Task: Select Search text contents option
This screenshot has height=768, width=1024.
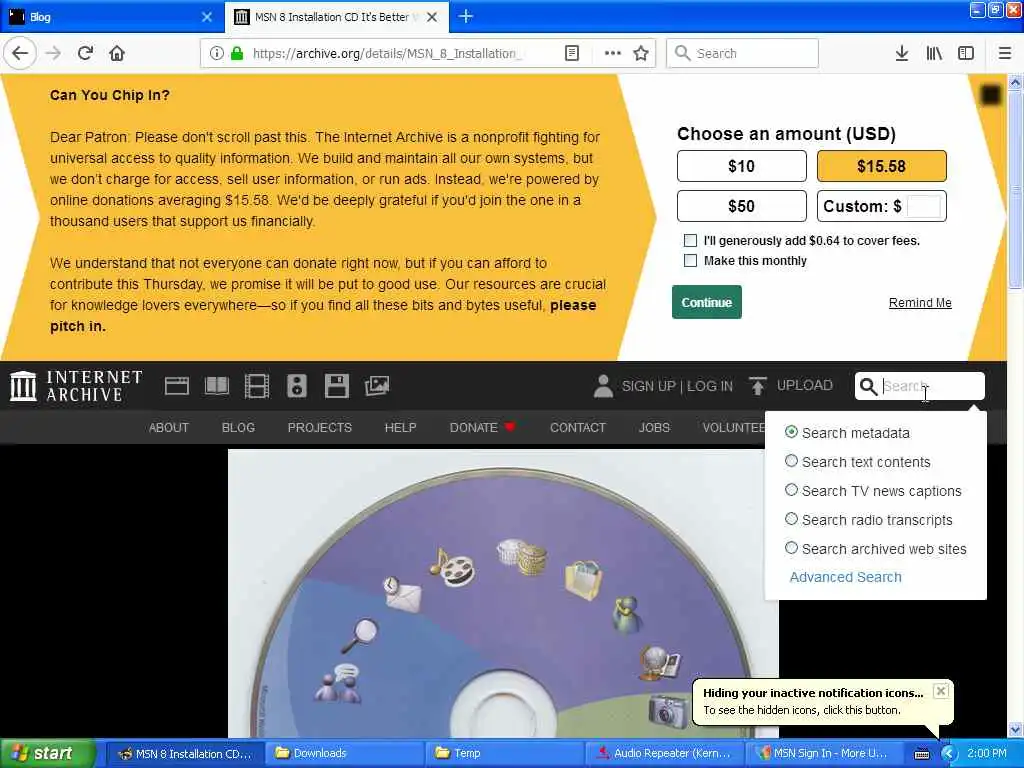Action: coord(791,461)
